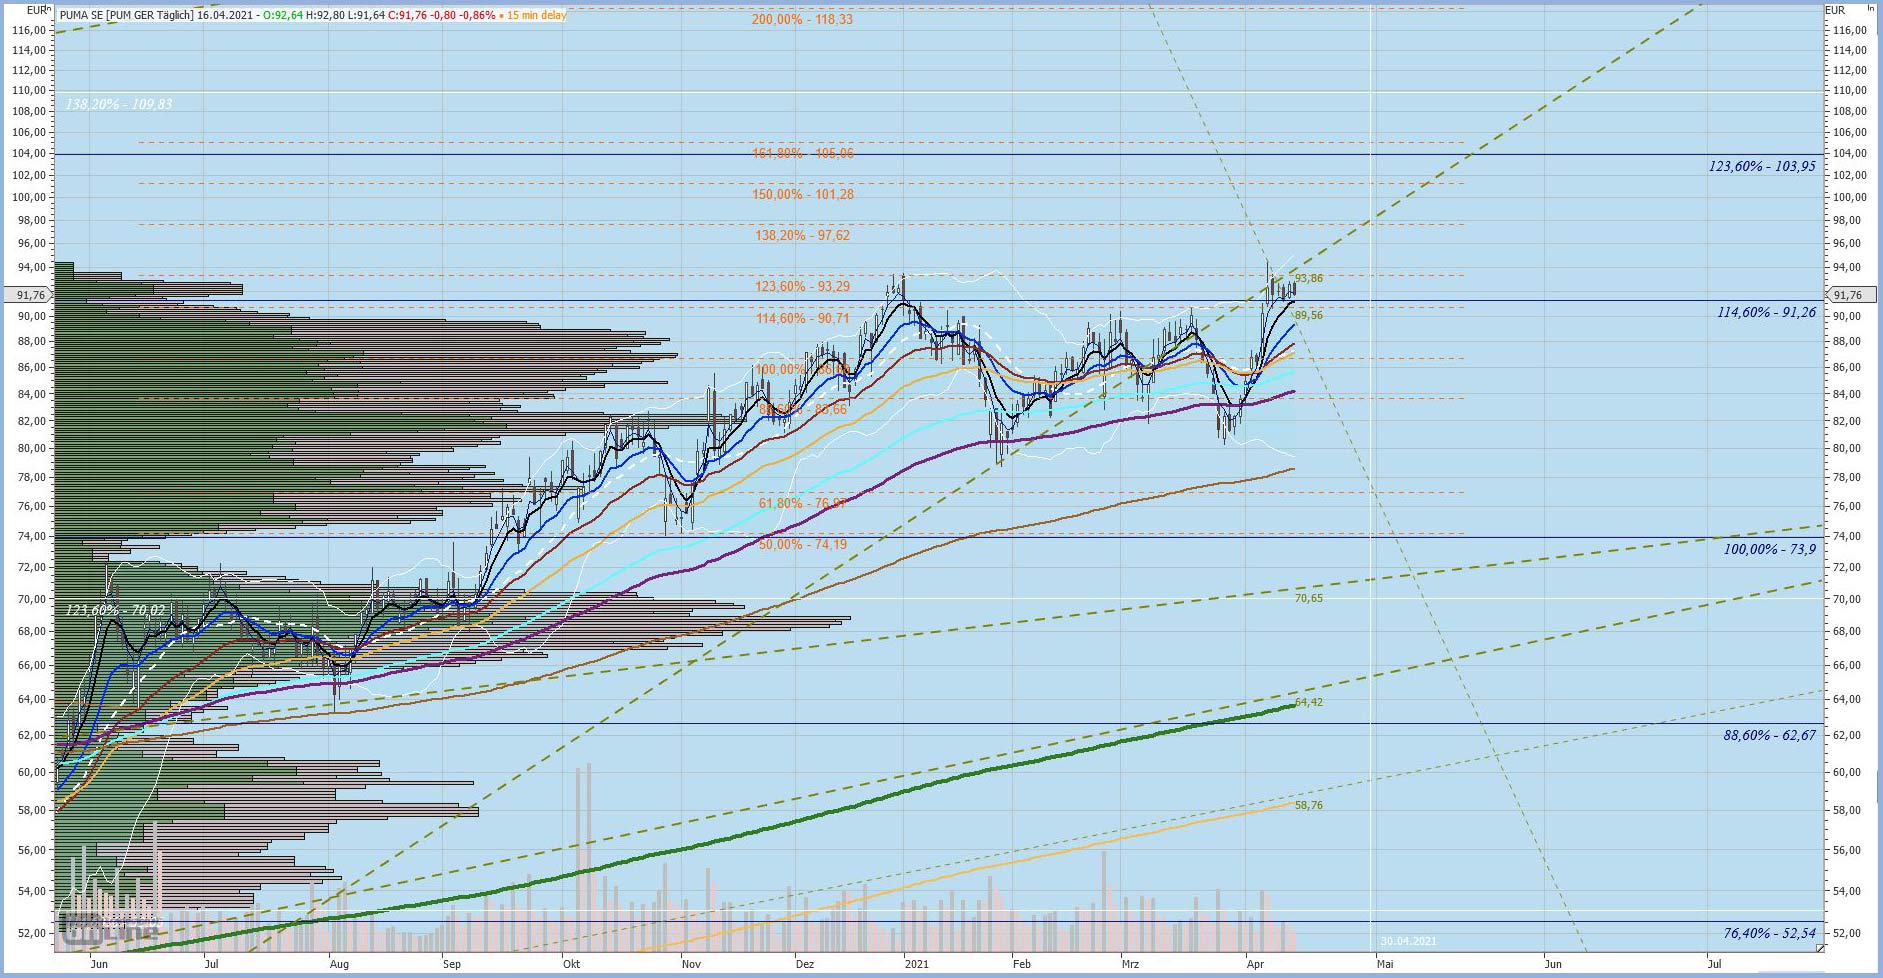Select the Okt label on the time axis
This screenshot has width=1883, height=978.
(571, 964)
